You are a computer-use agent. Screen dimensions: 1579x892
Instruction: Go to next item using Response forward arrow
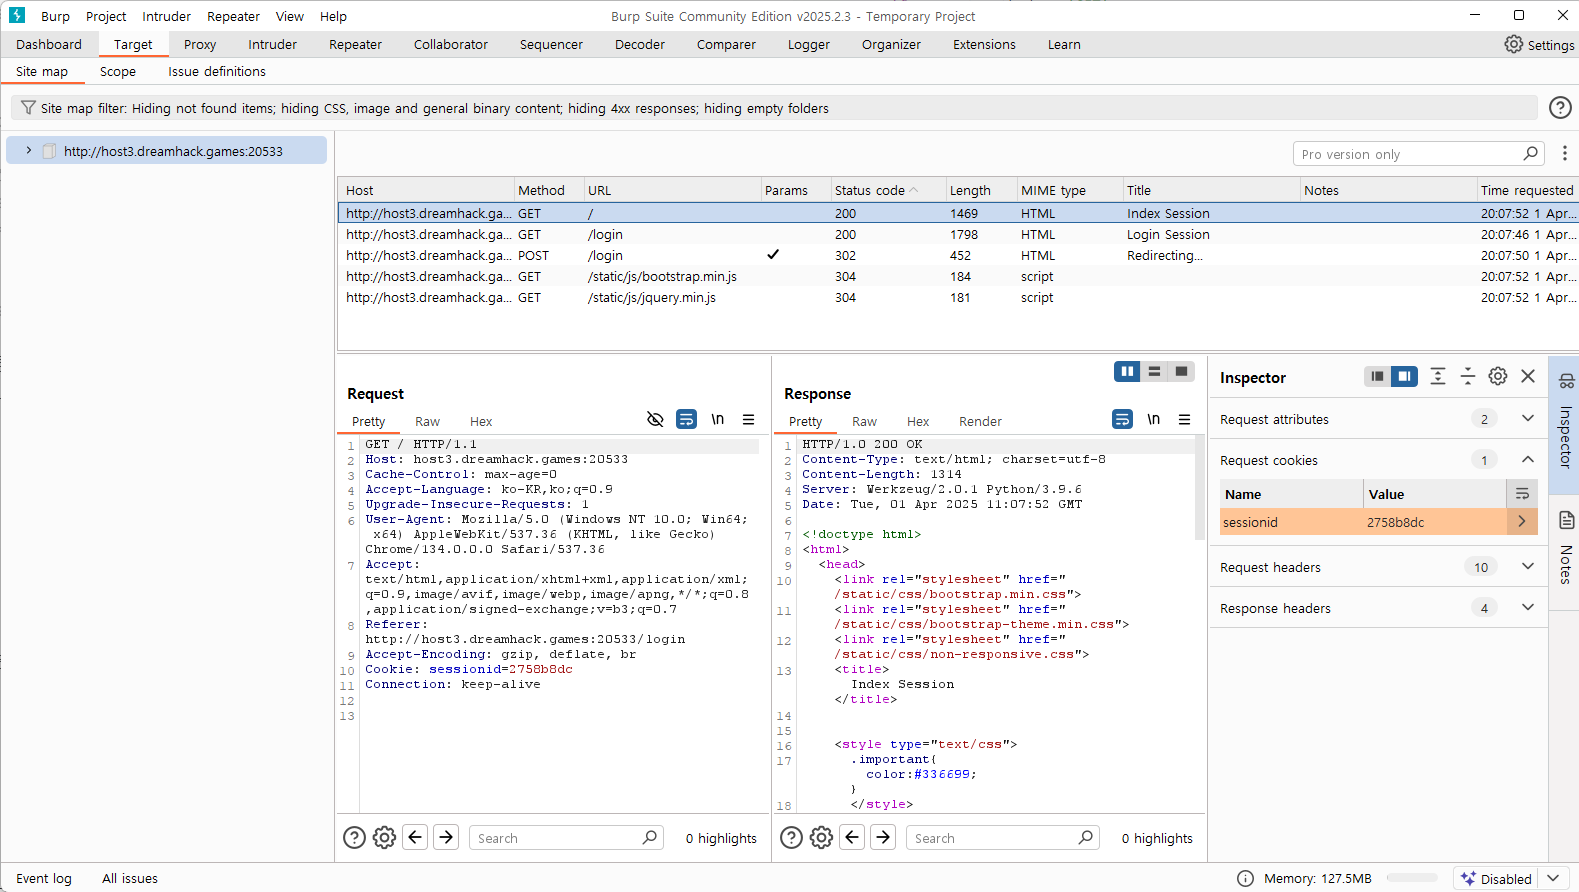click(x=883, y=838)
